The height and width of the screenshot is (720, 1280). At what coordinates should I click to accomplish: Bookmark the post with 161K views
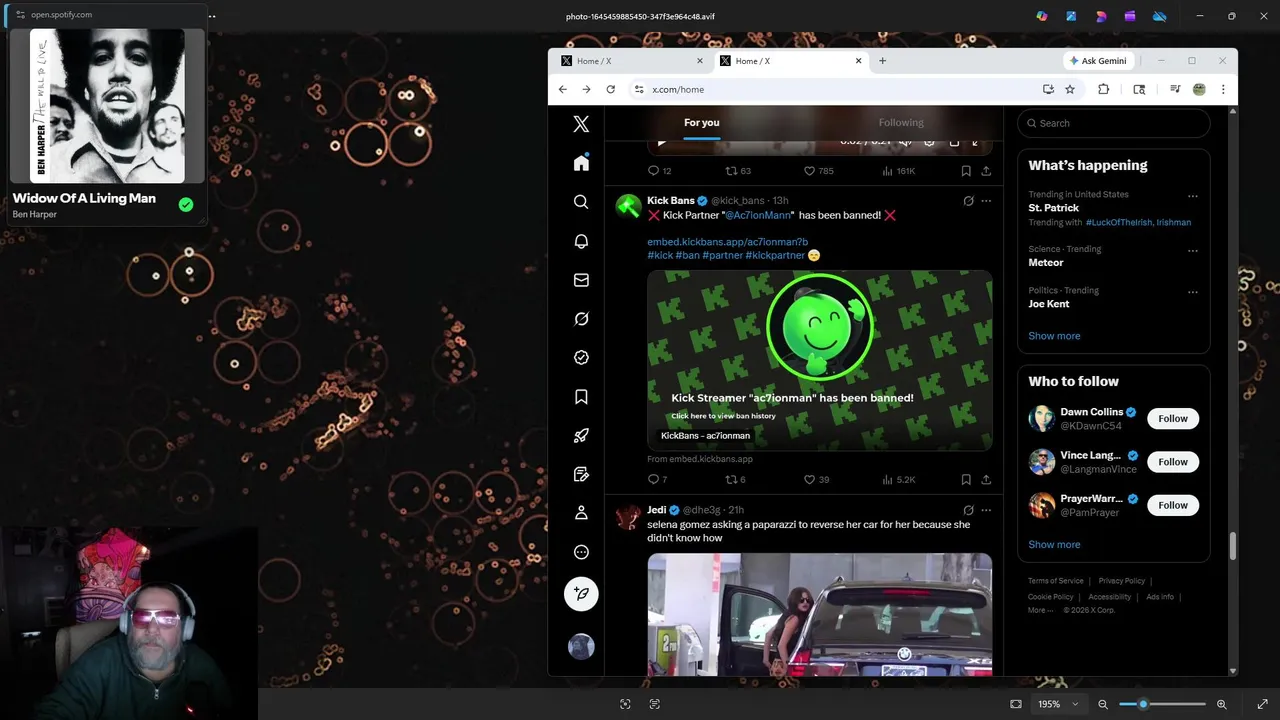[966, 171]
